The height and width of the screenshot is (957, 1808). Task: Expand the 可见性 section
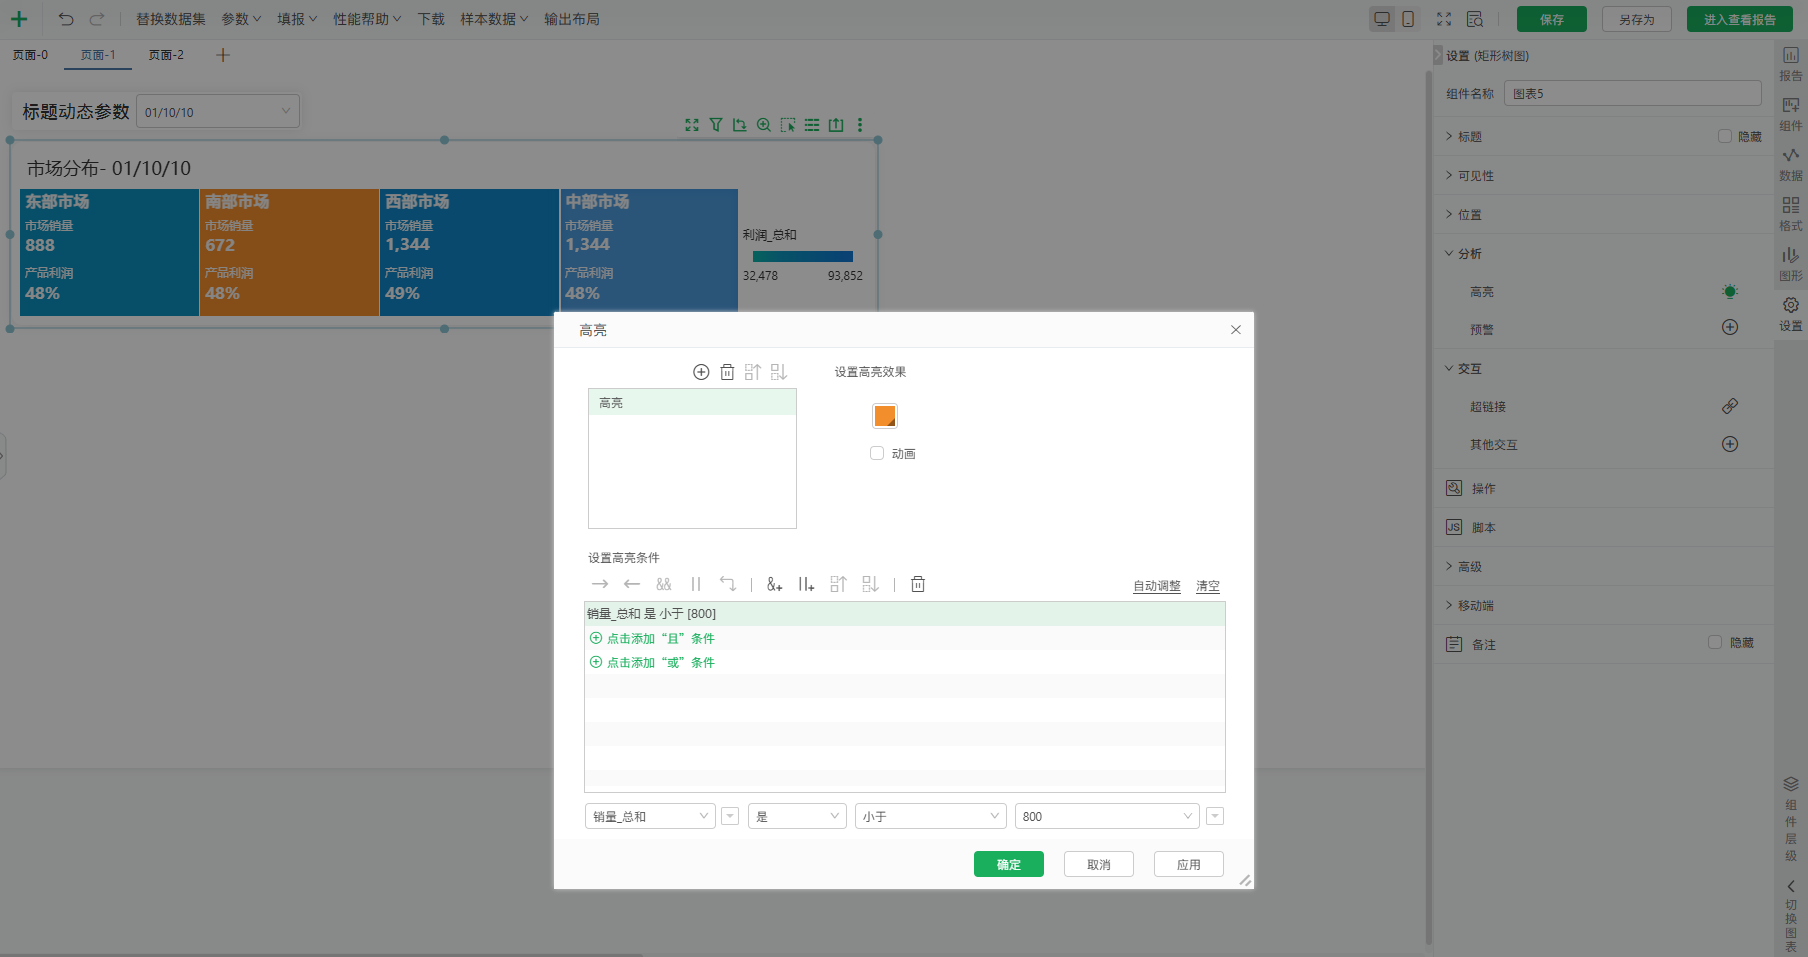1475,176
